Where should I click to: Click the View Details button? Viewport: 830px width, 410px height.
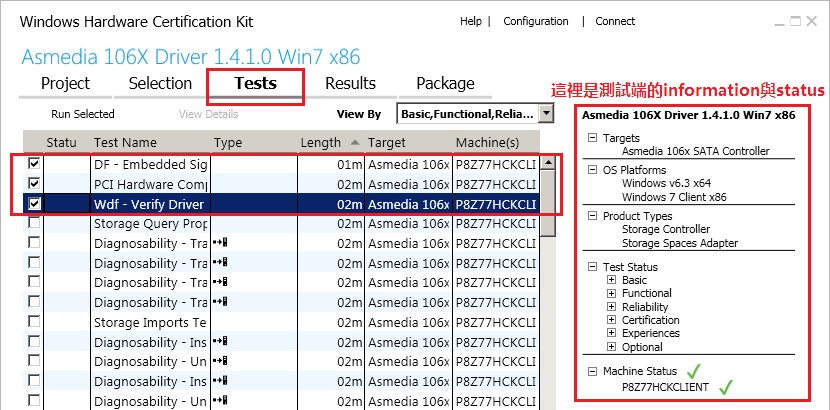pos(208,114)
